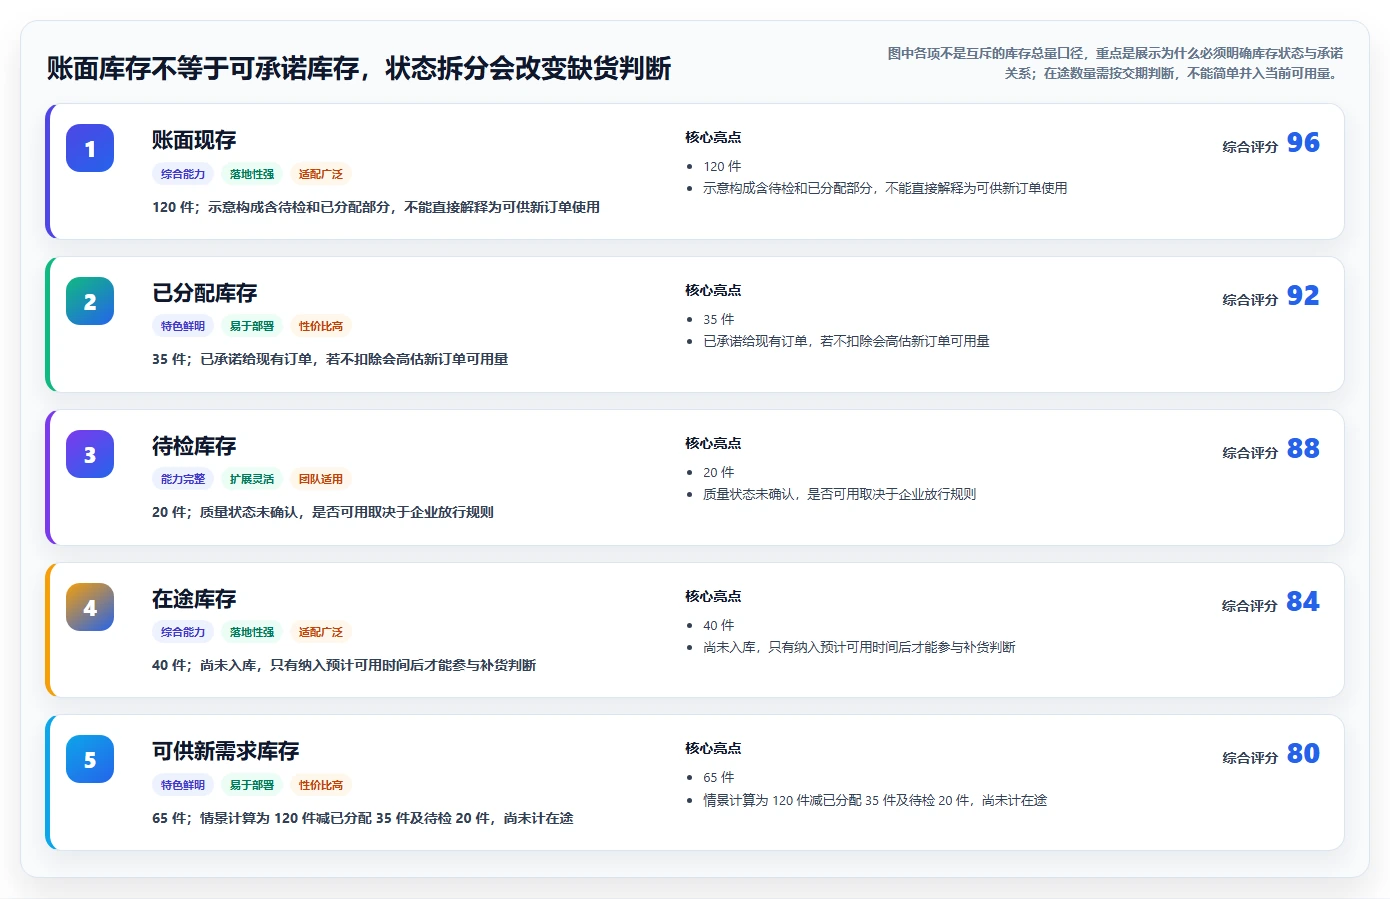Click the 团队适用 tag under 待检库存

(321, 479)
